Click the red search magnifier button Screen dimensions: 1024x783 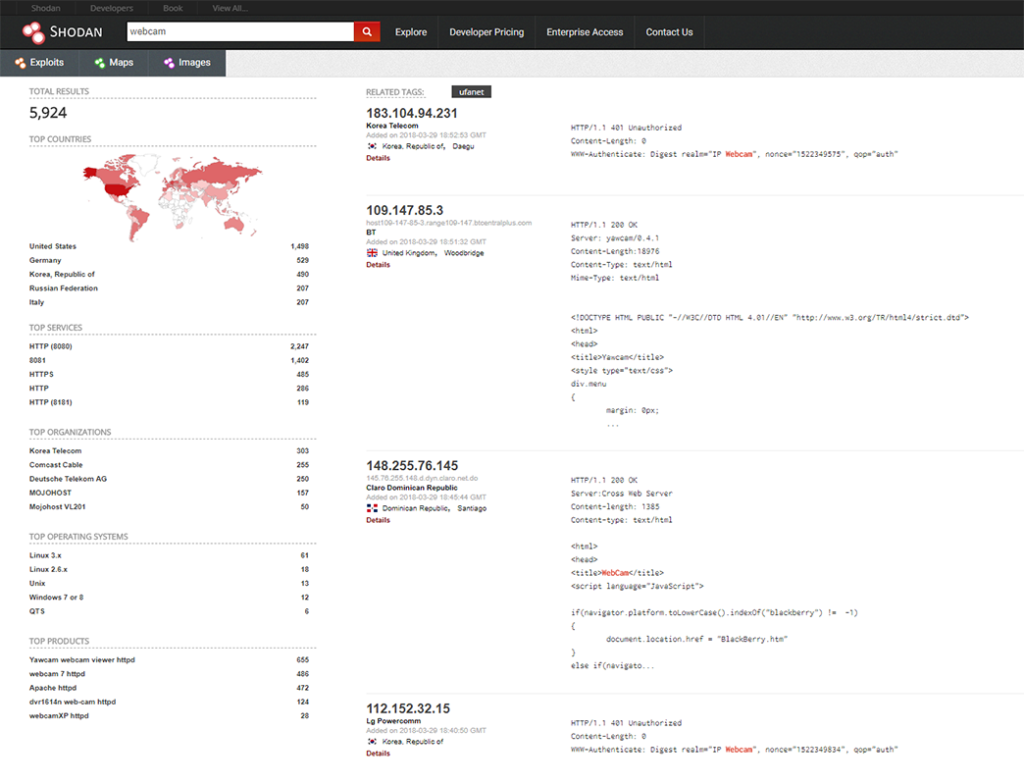[x=367, y=31]
